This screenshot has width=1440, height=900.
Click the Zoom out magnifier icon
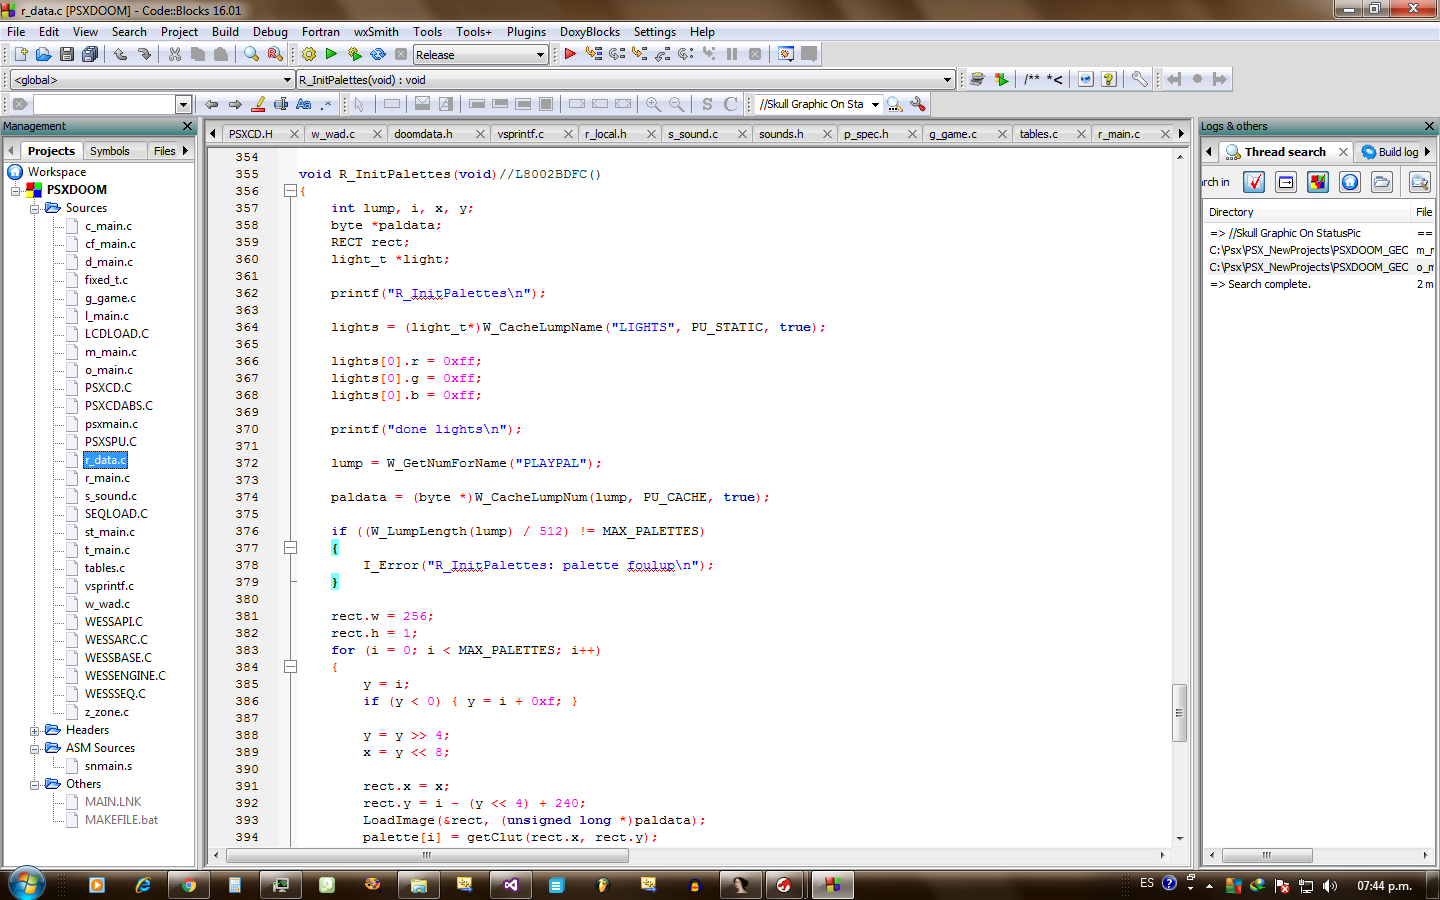[677, 104]
